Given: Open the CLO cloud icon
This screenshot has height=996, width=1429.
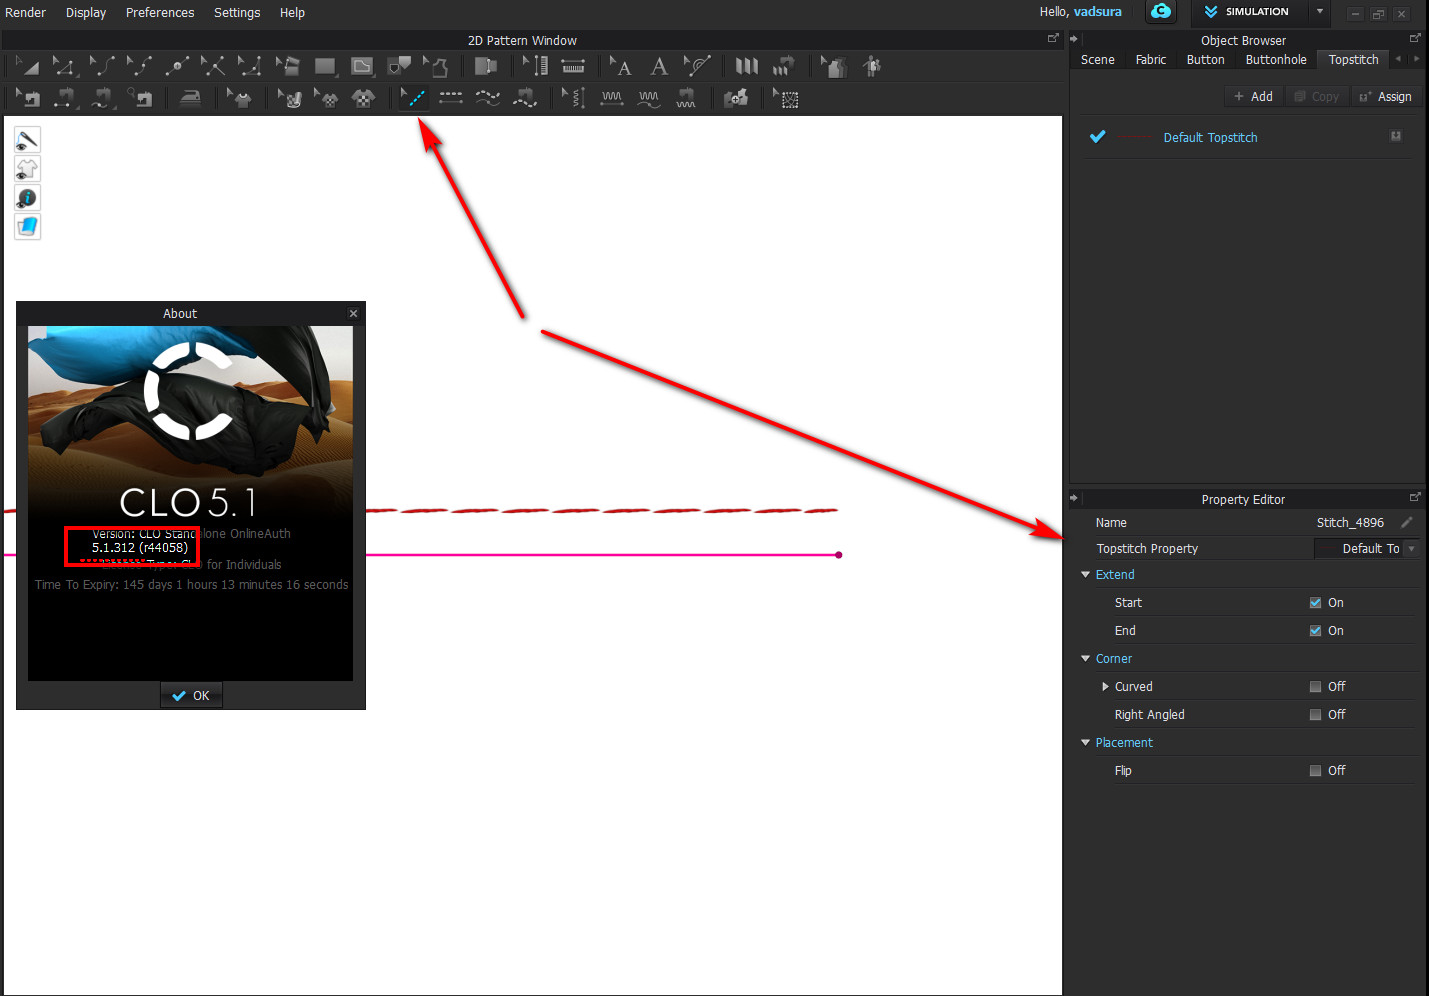Looking at the screenshot, I should pyautogui.click(x=1160, y=12).
